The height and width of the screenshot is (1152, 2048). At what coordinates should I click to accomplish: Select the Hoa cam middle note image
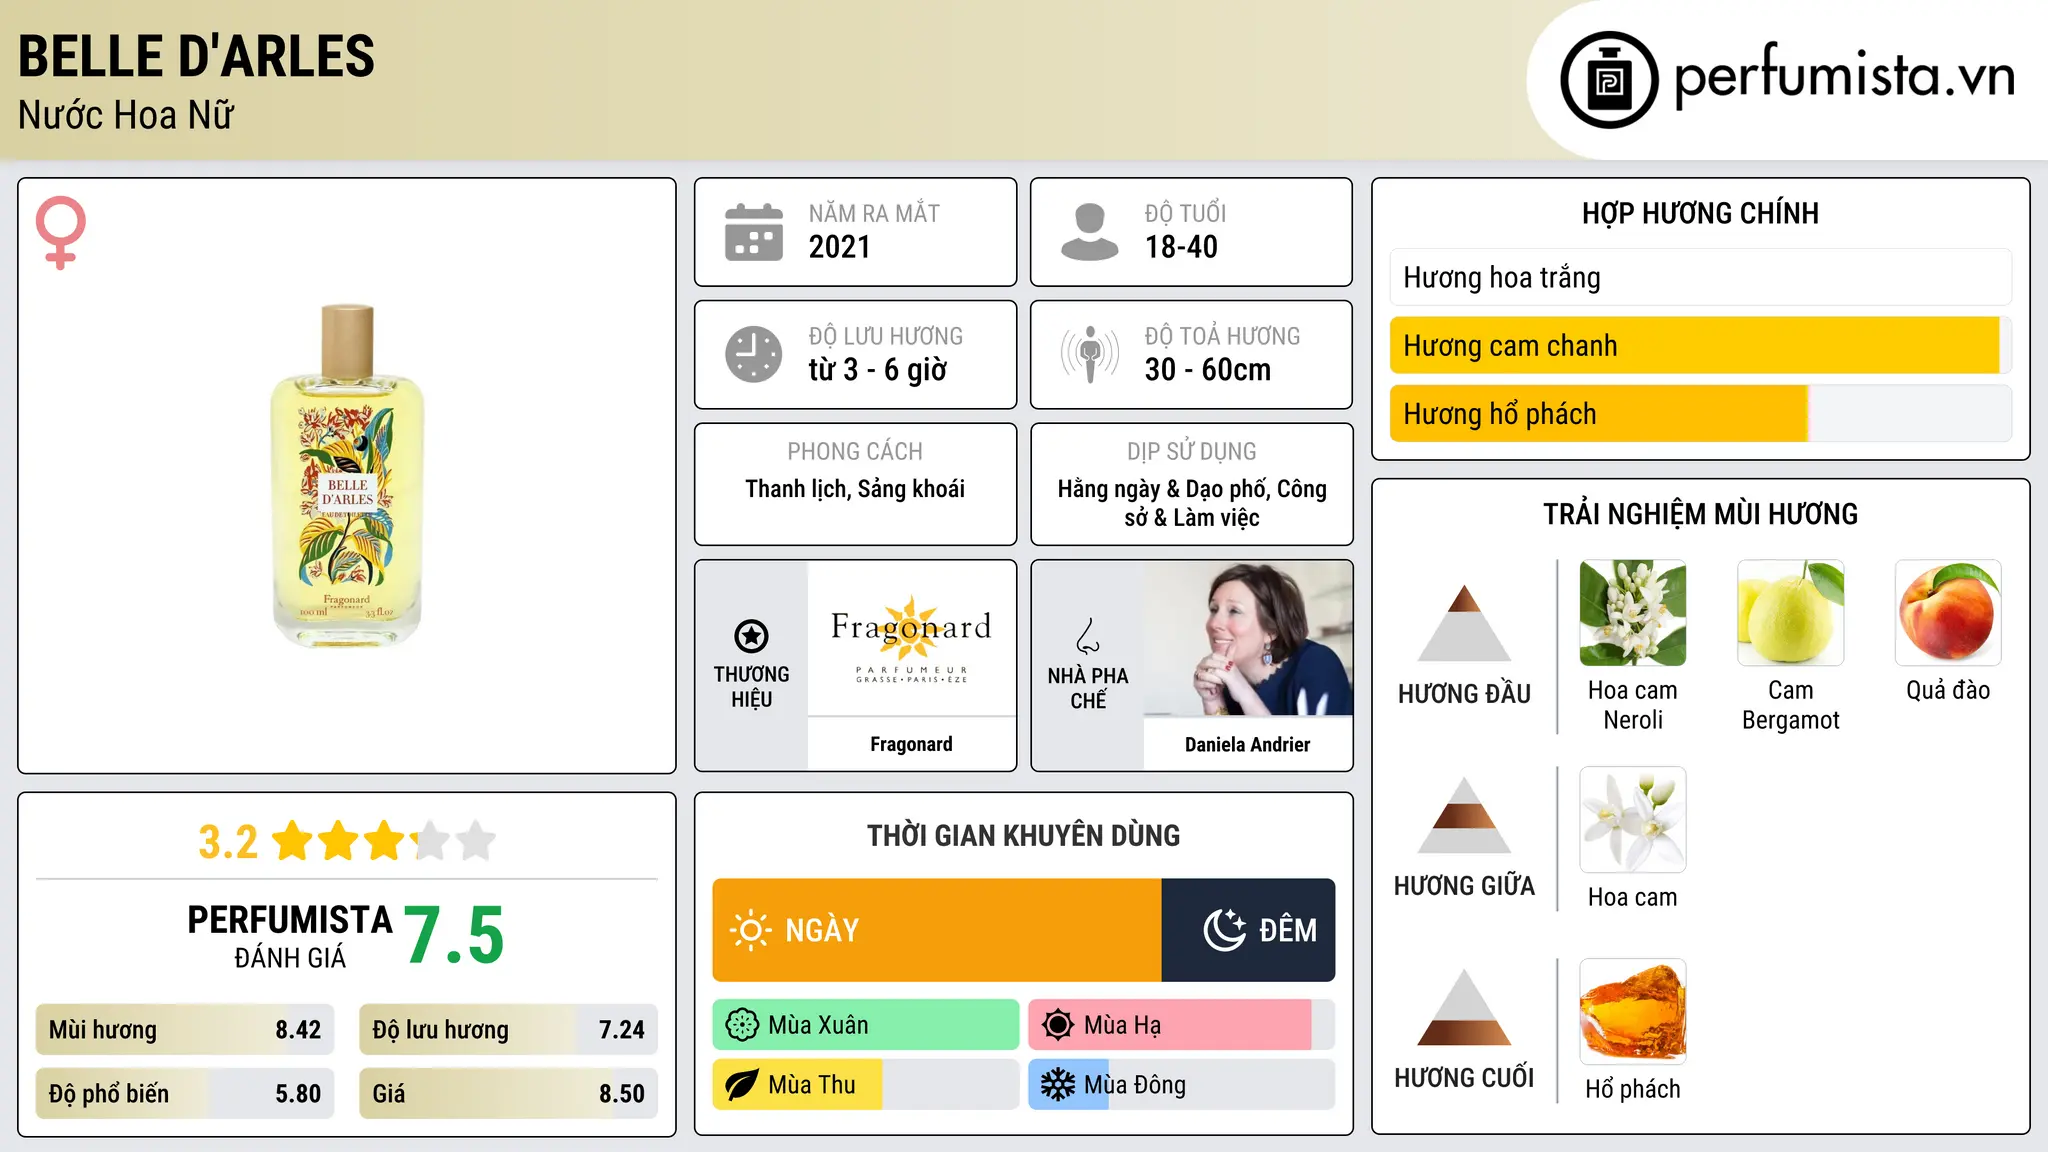1633,820
